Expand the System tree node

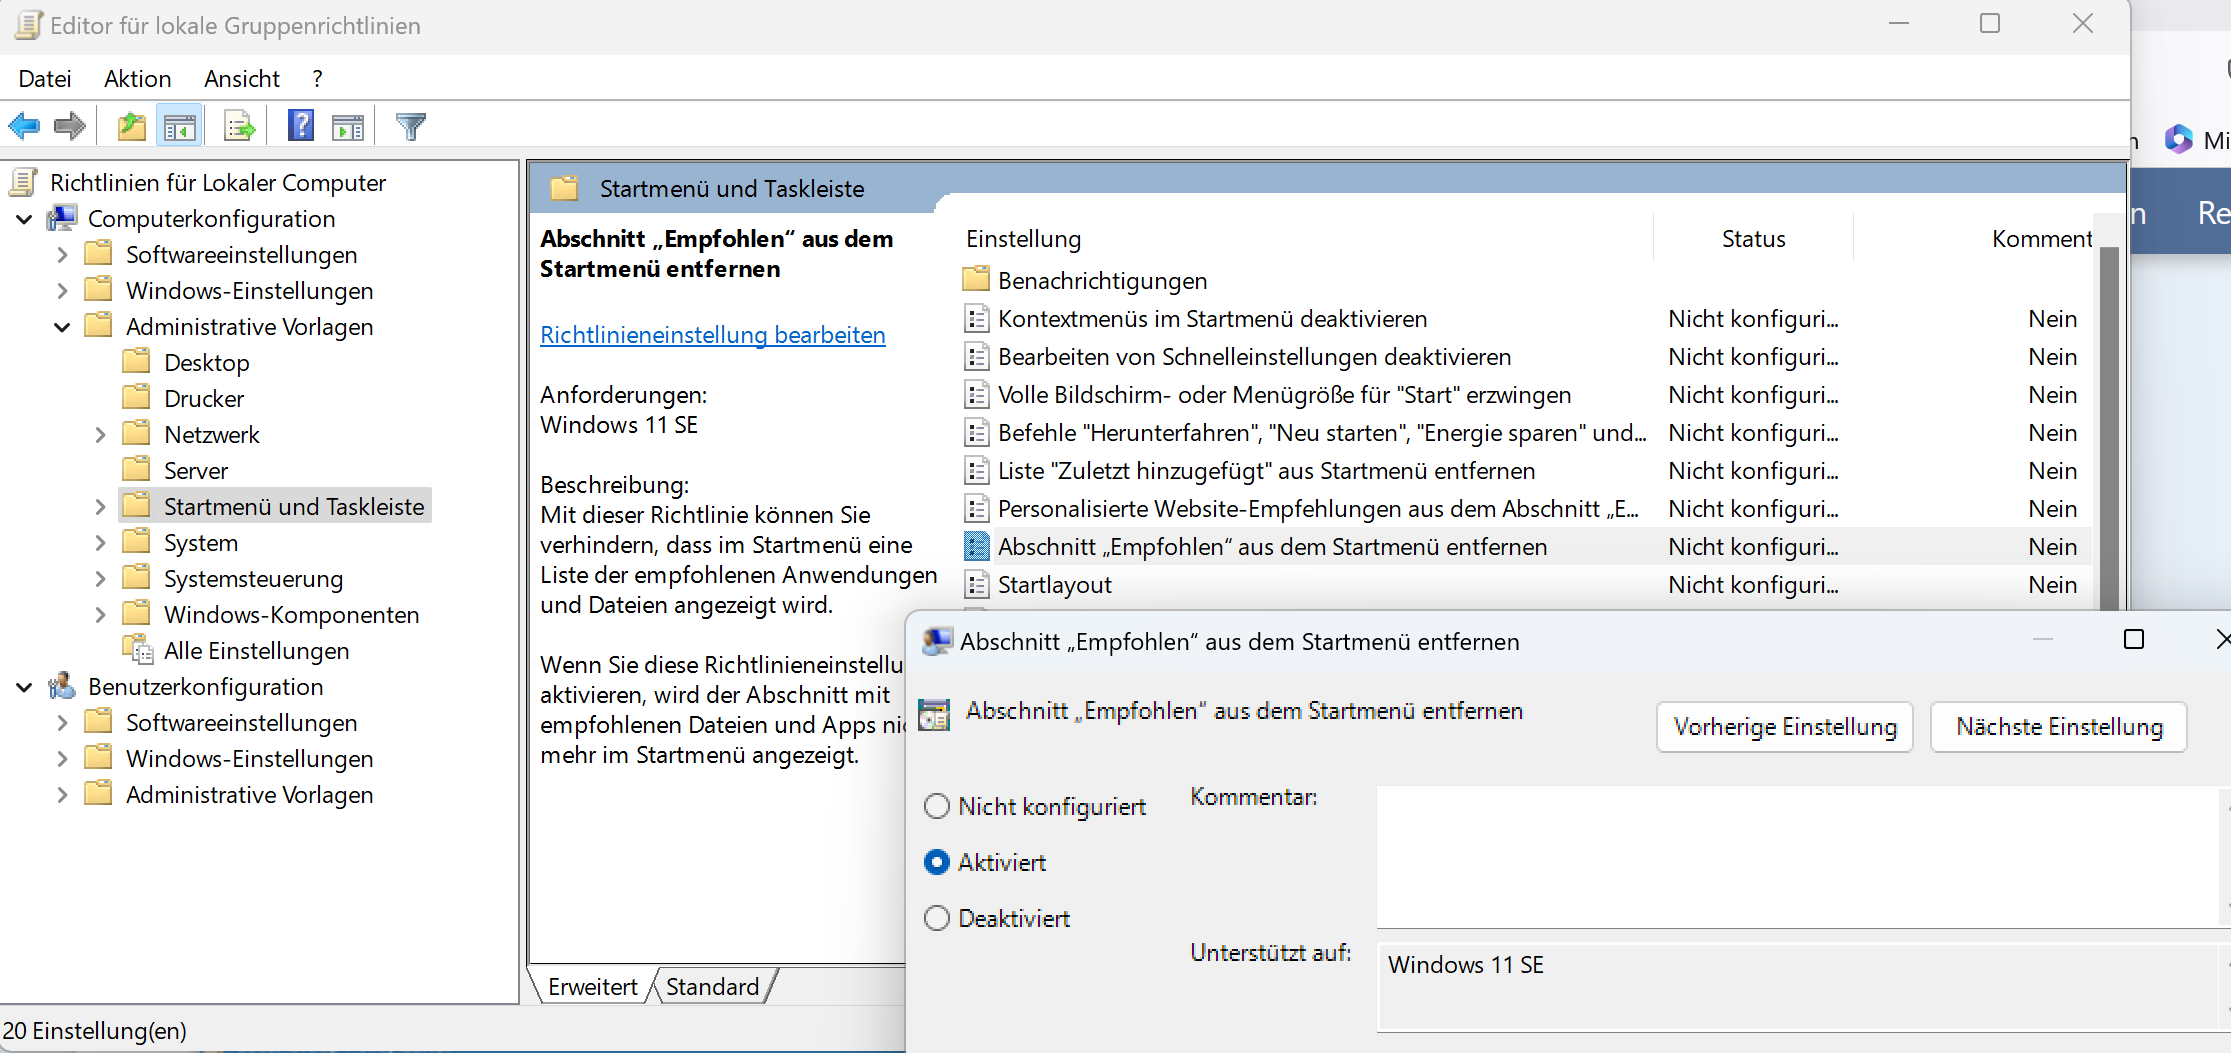coord(100,543)
